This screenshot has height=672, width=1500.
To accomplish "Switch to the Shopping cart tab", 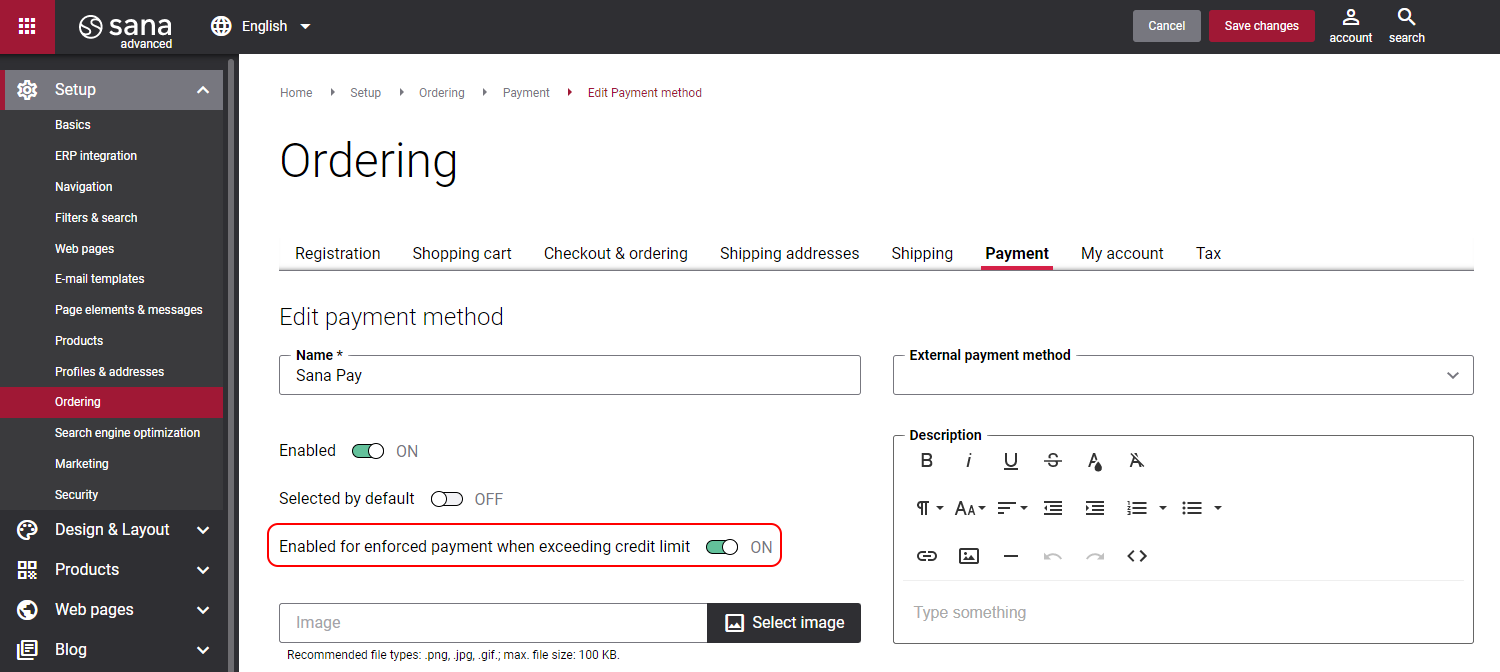I will pyautogui.click(x=462, y=253).
